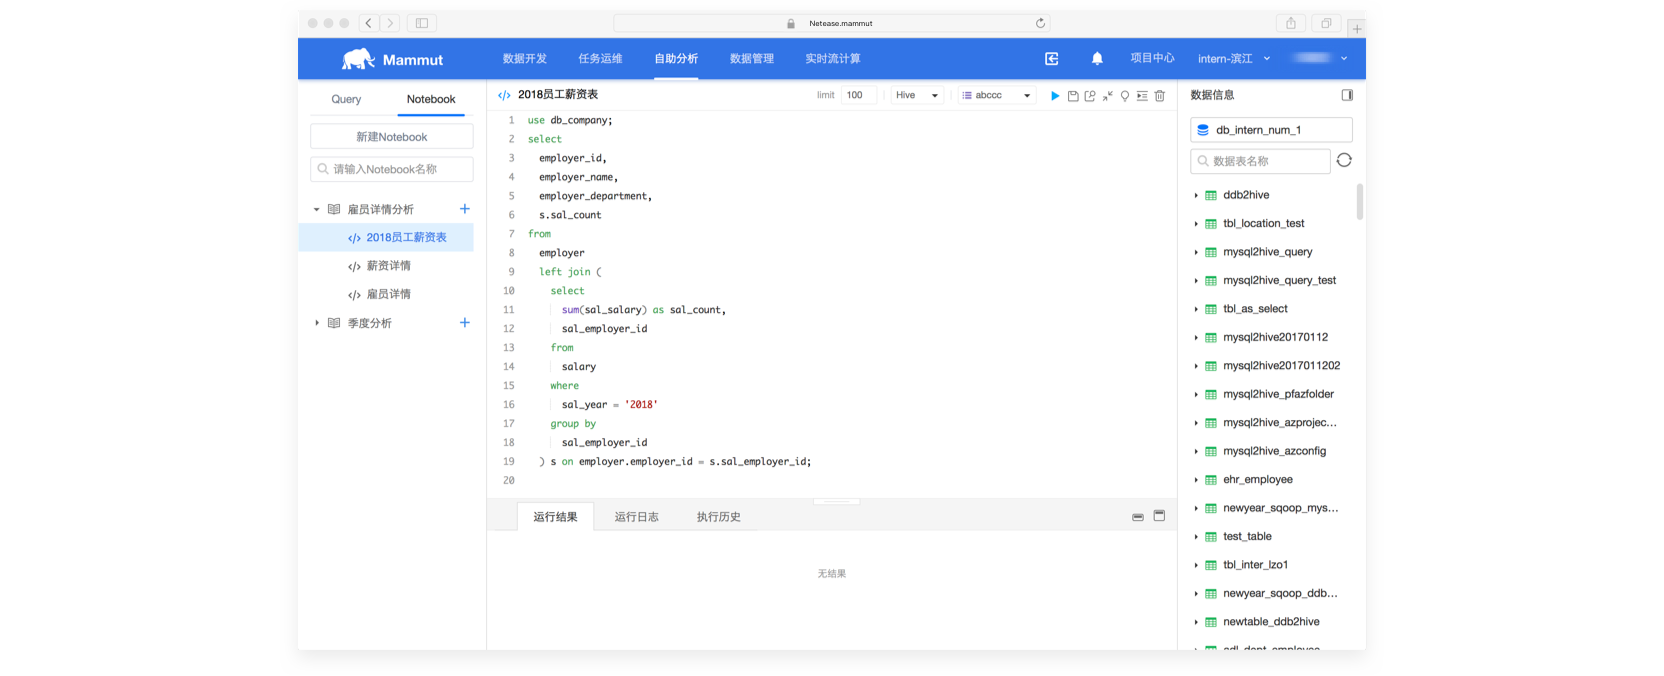Image resolution: width=1664 pixels, height=676 pixels.
Task: Expand the ehr_employee table node
Action: pos(1196,480)
